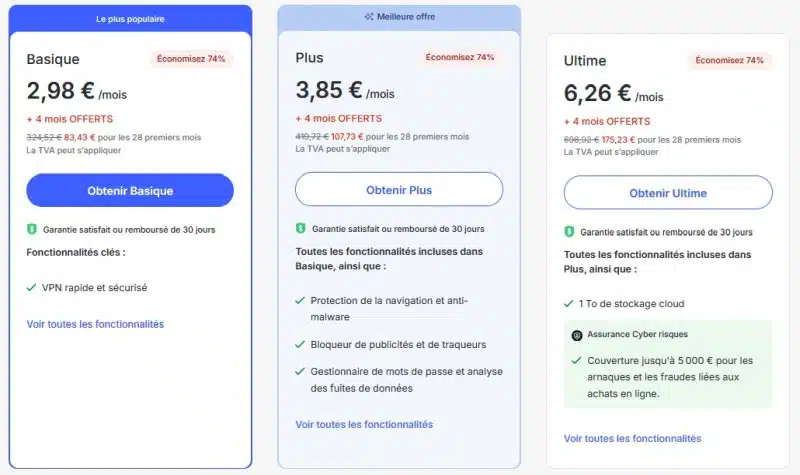Open Voir toutes les fonctionnalités under Ultime
800x475 pixels.
[x=633, y=438]
